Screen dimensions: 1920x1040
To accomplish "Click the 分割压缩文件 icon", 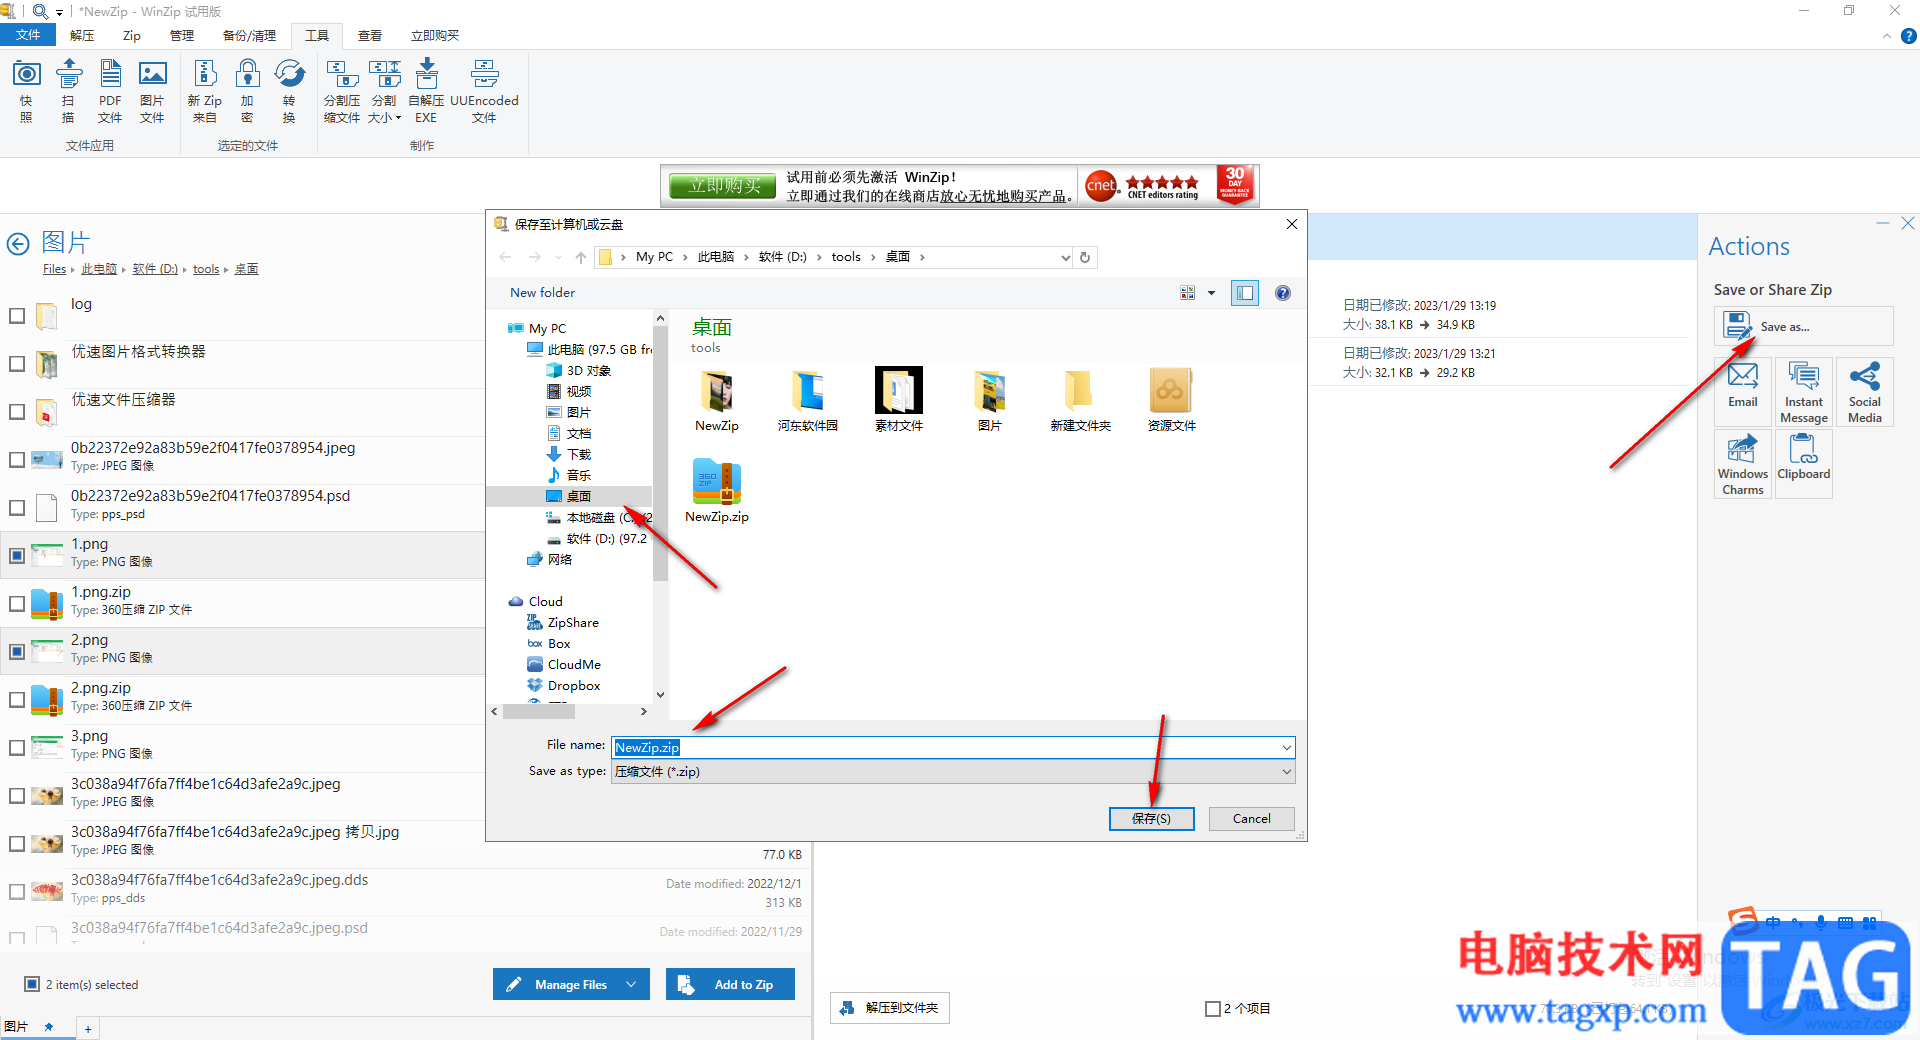I will [342, 90].
